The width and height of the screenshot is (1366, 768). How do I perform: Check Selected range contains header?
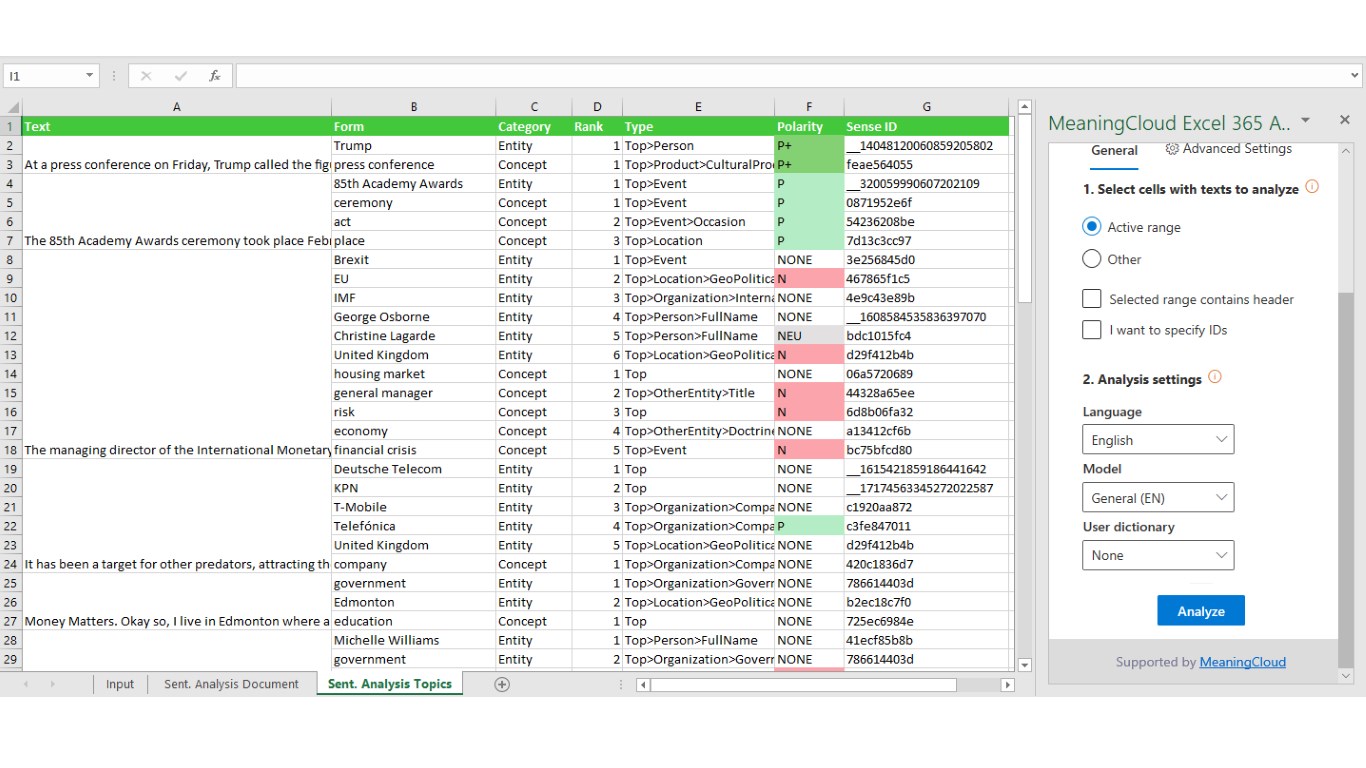pos(1092,299)
